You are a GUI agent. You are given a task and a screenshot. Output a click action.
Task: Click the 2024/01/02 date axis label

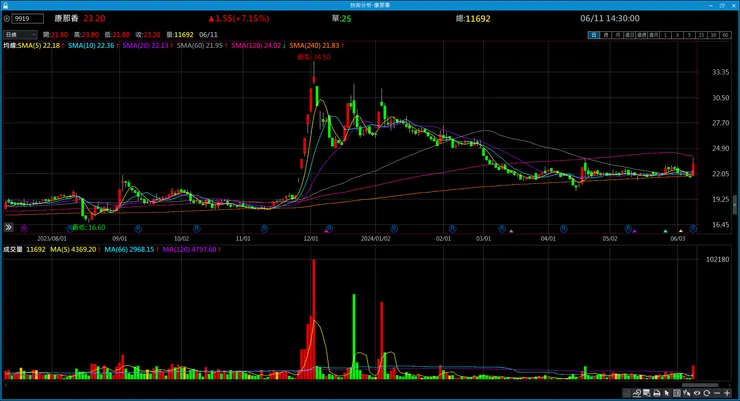(375, 239)
